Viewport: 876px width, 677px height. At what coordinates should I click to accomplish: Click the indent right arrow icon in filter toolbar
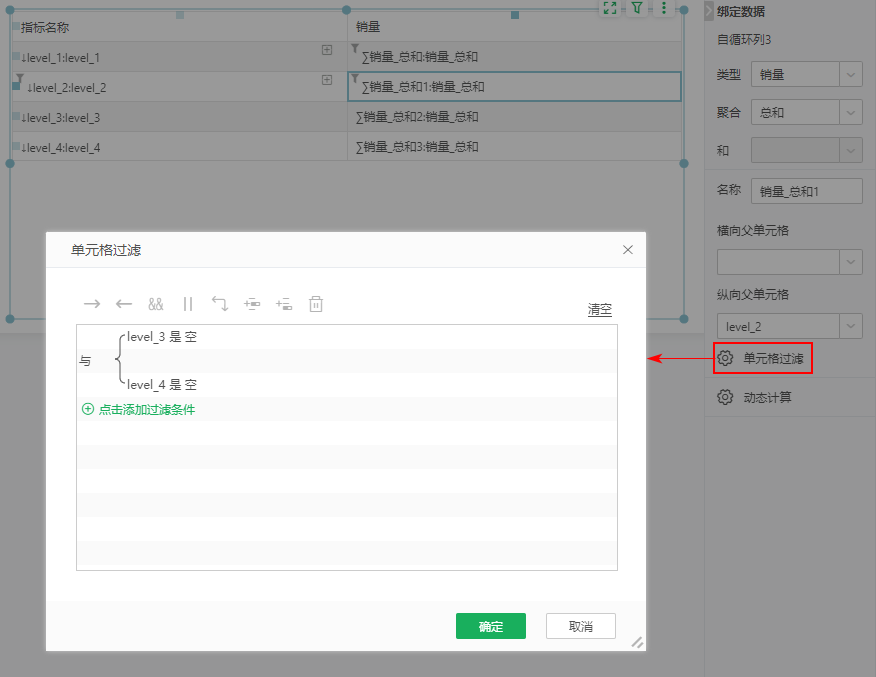[x=92, y=304]
